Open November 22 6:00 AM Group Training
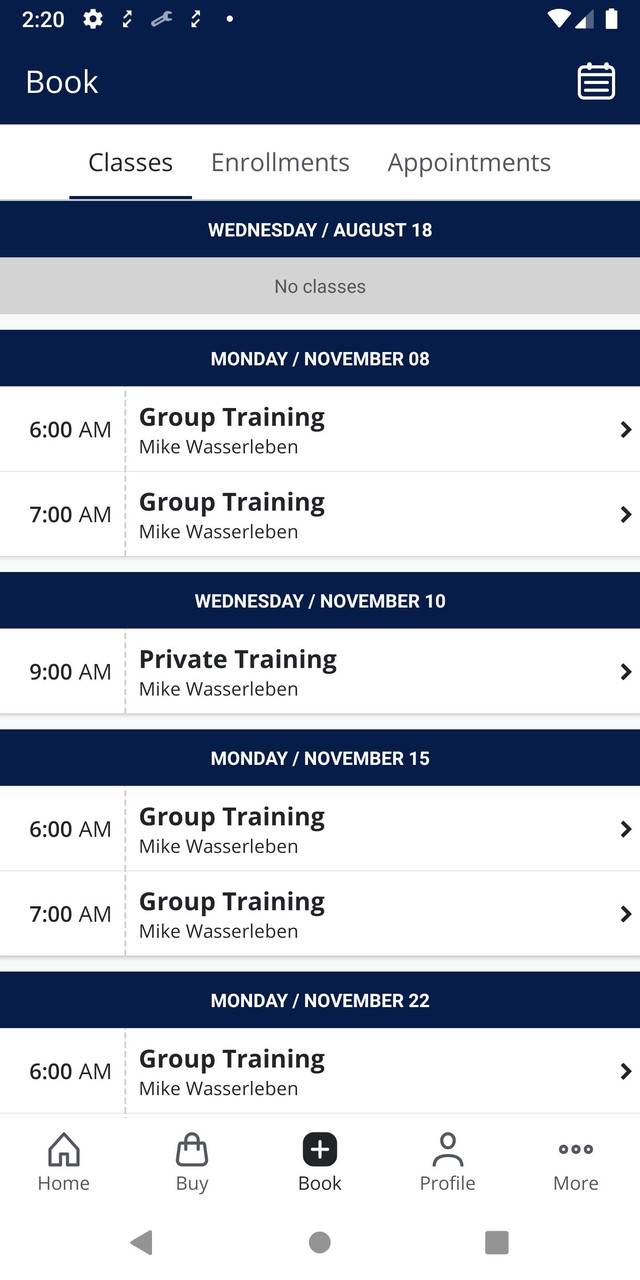The height and width of the screenshot is (1280, 640). click(232, 1071)
